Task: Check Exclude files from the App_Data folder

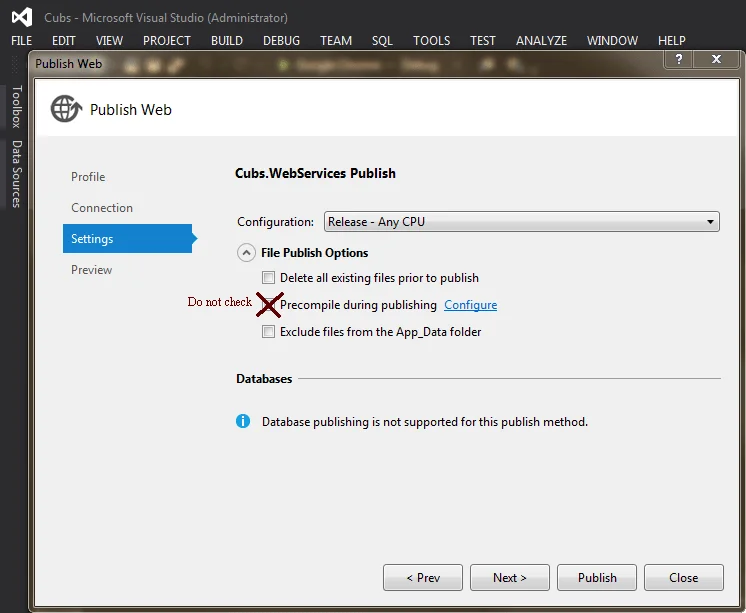Action: (x=268, y=332)
